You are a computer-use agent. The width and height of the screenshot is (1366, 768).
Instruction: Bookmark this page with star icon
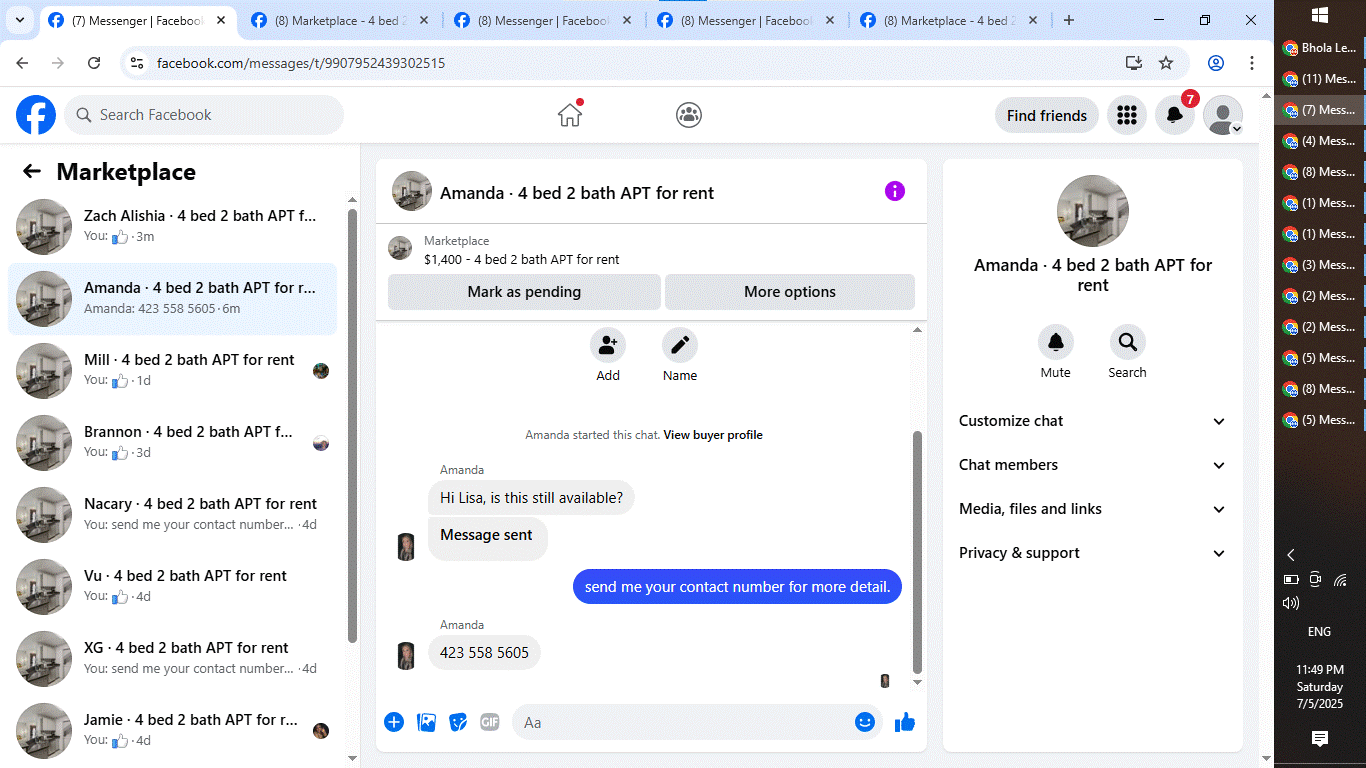pyautogui.click(x=1166, y=63)
